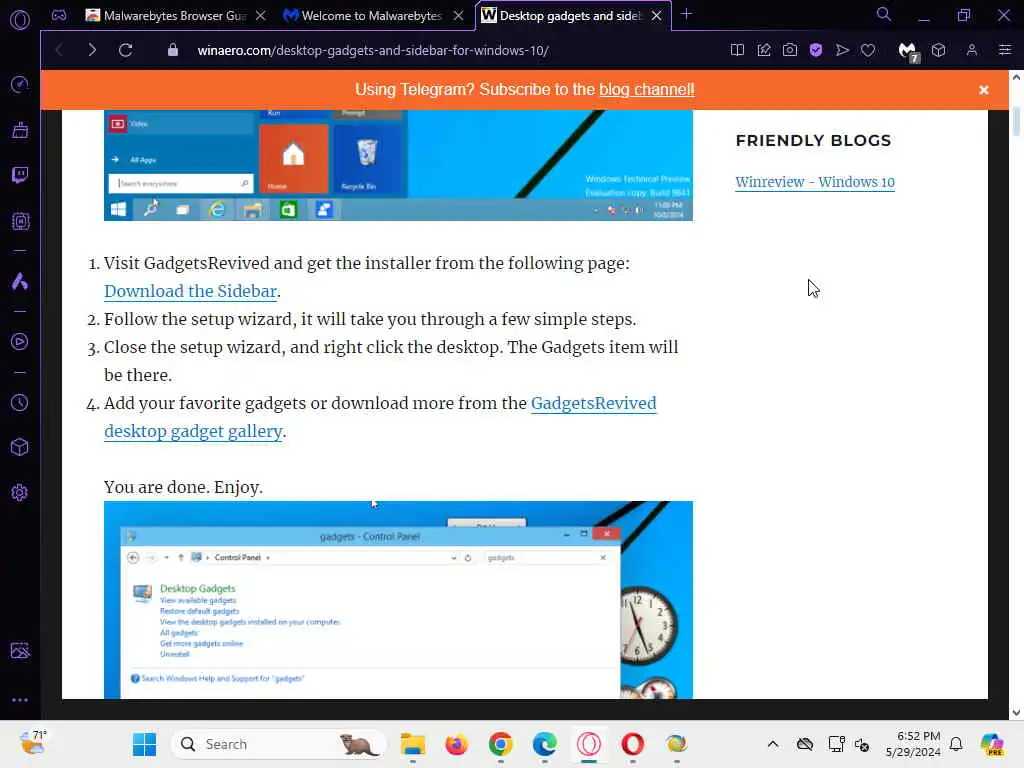
Task: Open GX Cleaner broom icon in sidebar
Action: [x=20, y=131]
